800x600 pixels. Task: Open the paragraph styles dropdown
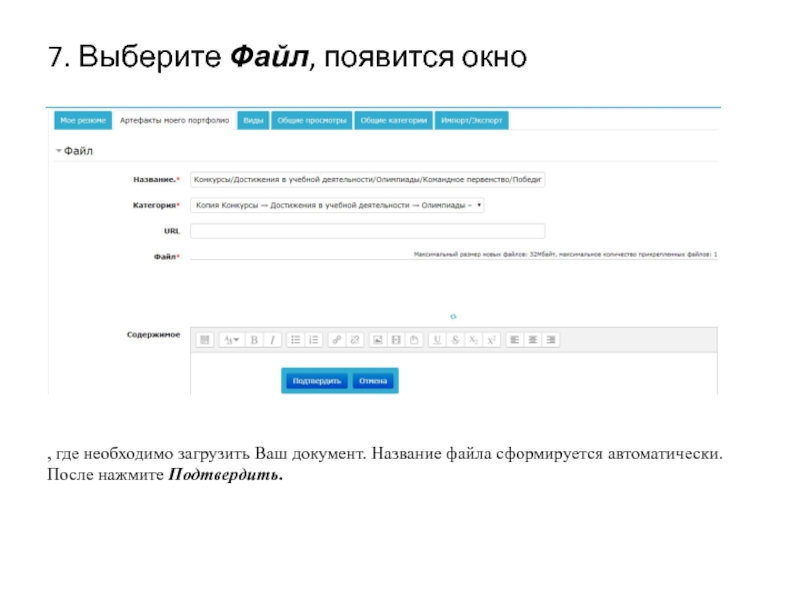pyautogui.click(x=231, y=340)
